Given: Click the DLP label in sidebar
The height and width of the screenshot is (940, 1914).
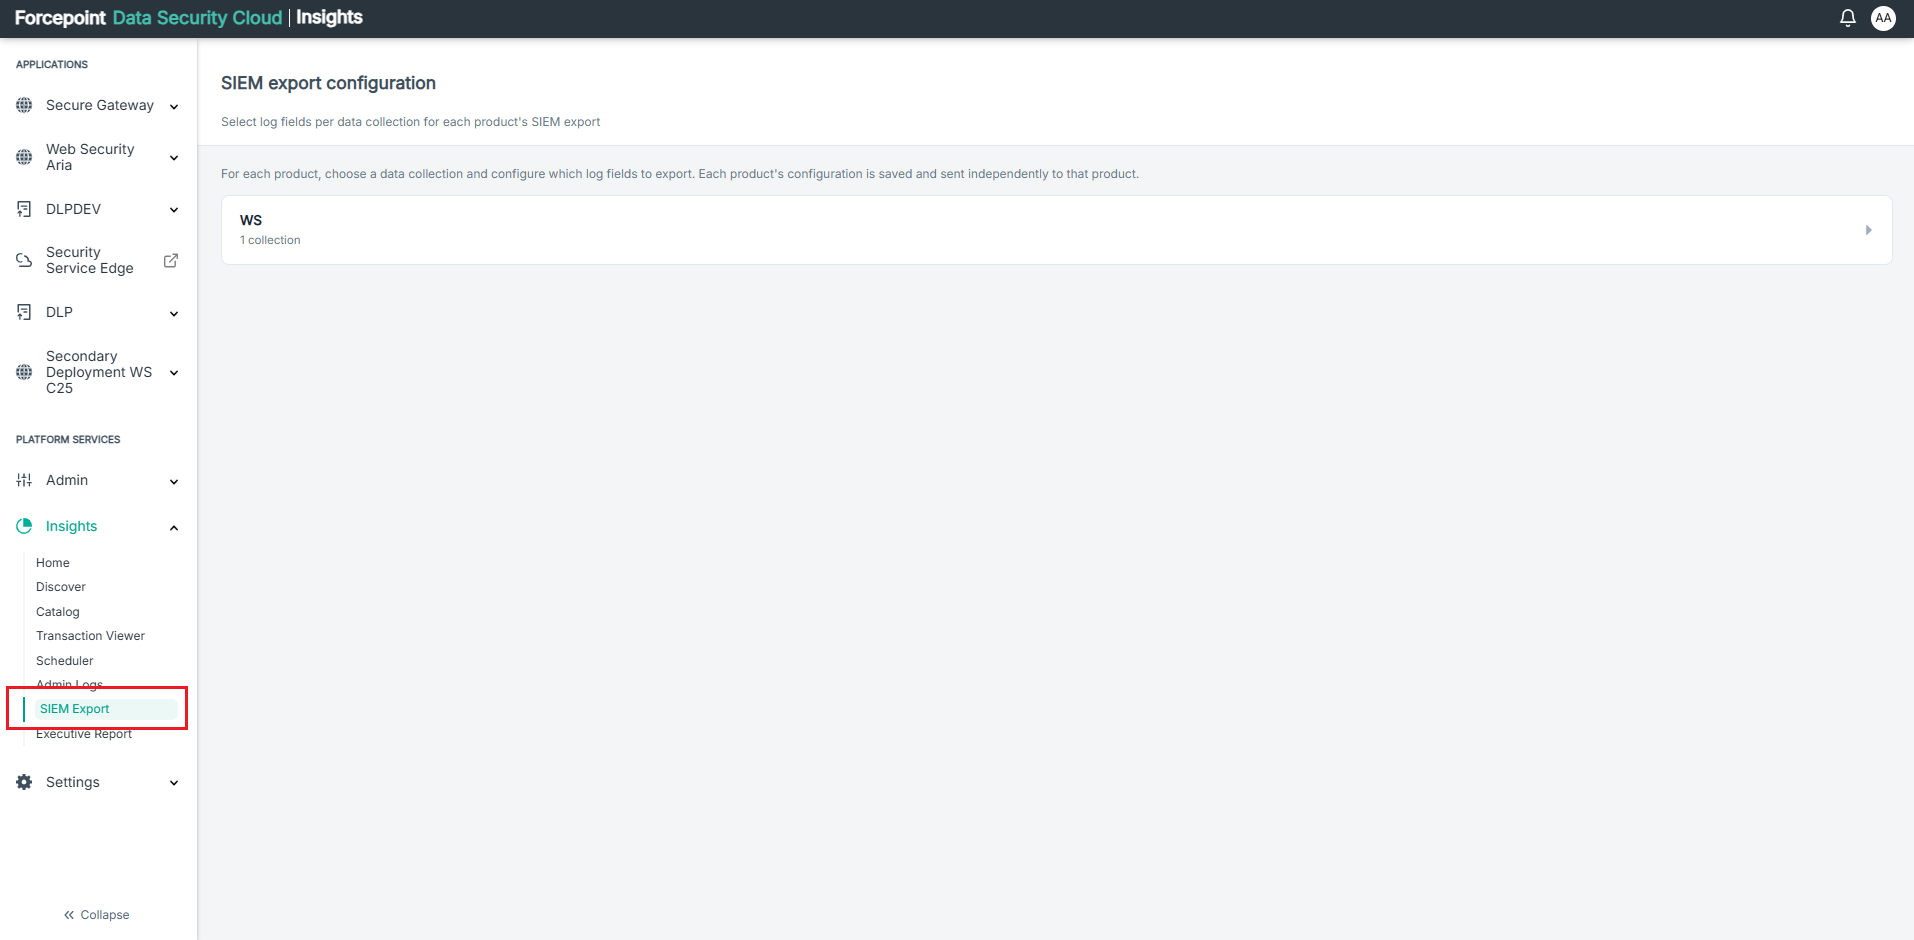Looking at the screenshot, I should tap(59, 312).
